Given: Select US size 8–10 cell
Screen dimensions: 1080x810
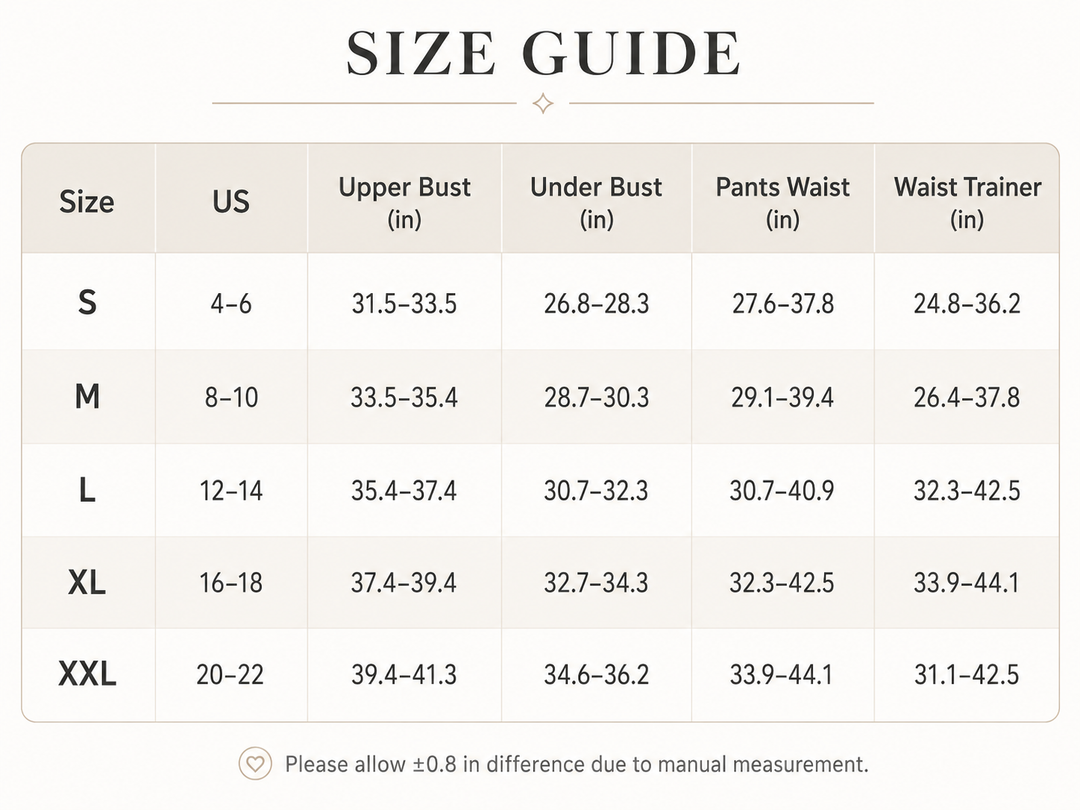Looking at the screenshot, I should point(231,397).
